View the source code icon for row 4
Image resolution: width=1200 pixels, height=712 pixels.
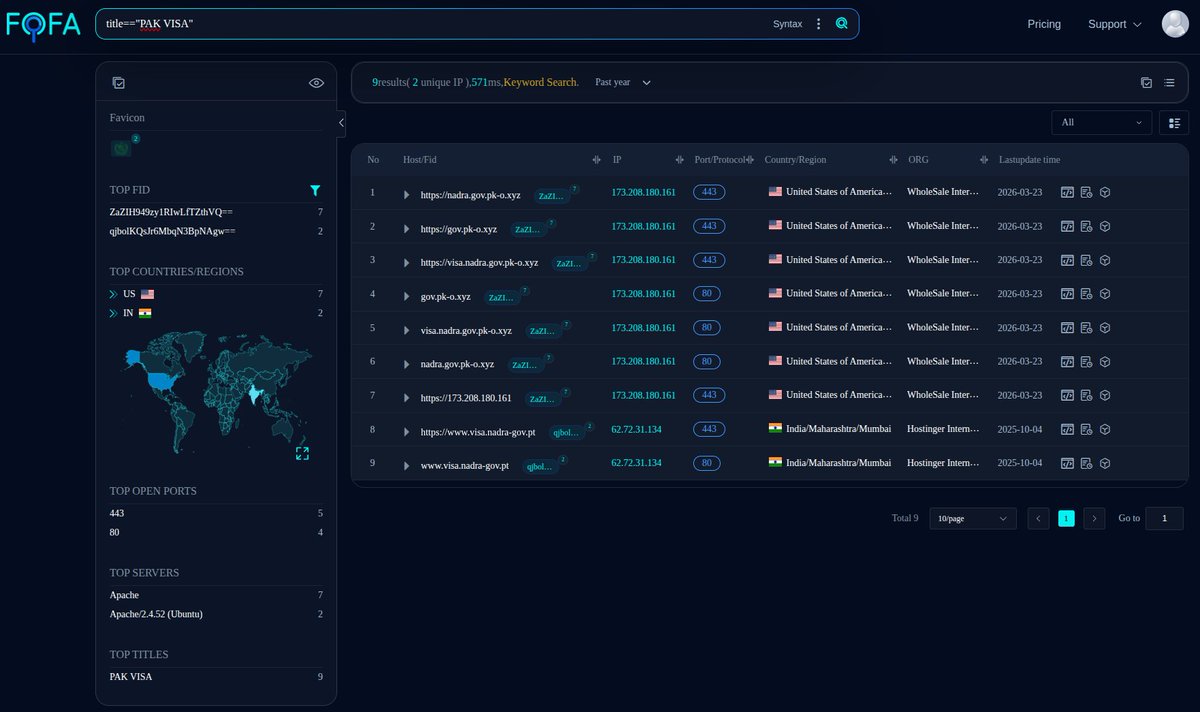point(1067,294)
